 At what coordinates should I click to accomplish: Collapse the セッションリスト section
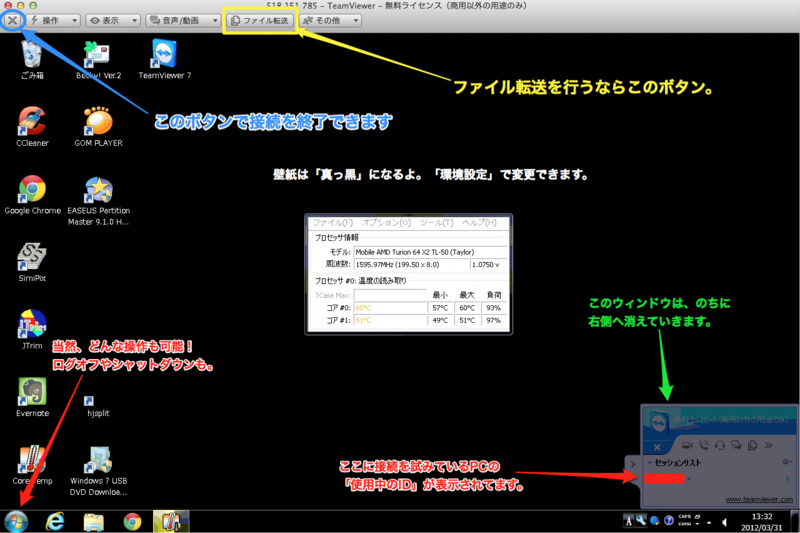pos(650,463)
